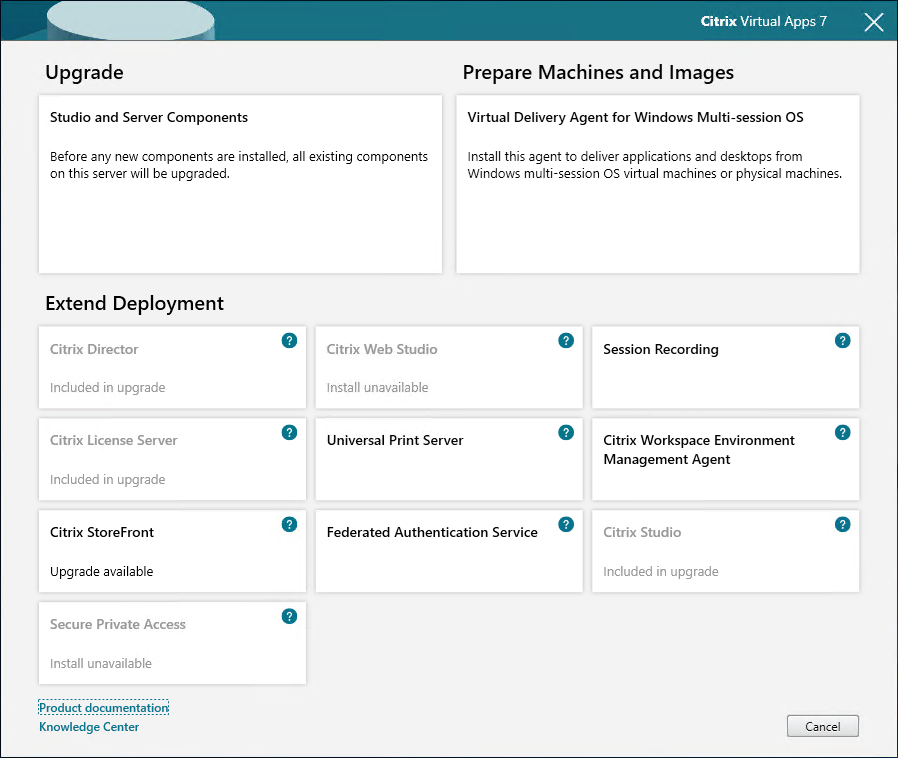898x758 pixels.
Task: Click the "Prepare Machines and Images" heading
Action: coord(598,73)
